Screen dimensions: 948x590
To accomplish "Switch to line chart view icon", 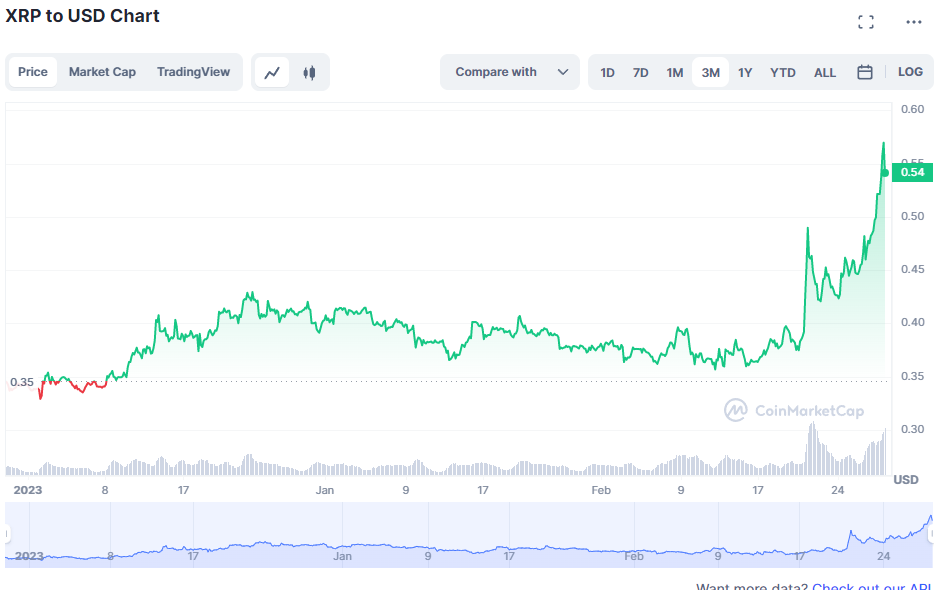I will pos(272,72).
